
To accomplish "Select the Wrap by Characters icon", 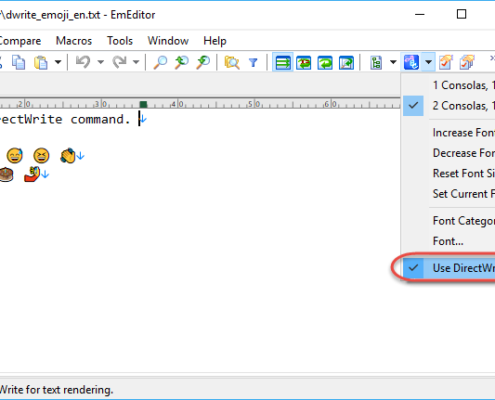I will (304, 62).
